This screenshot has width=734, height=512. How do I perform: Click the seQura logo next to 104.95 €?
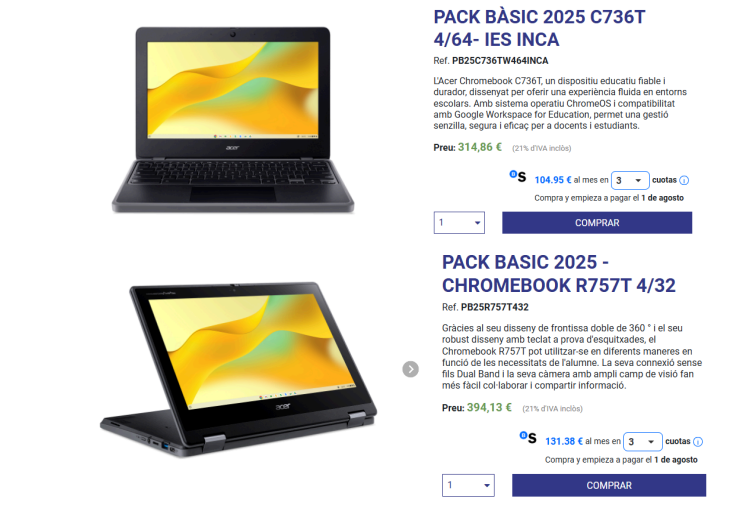(518, 176)
